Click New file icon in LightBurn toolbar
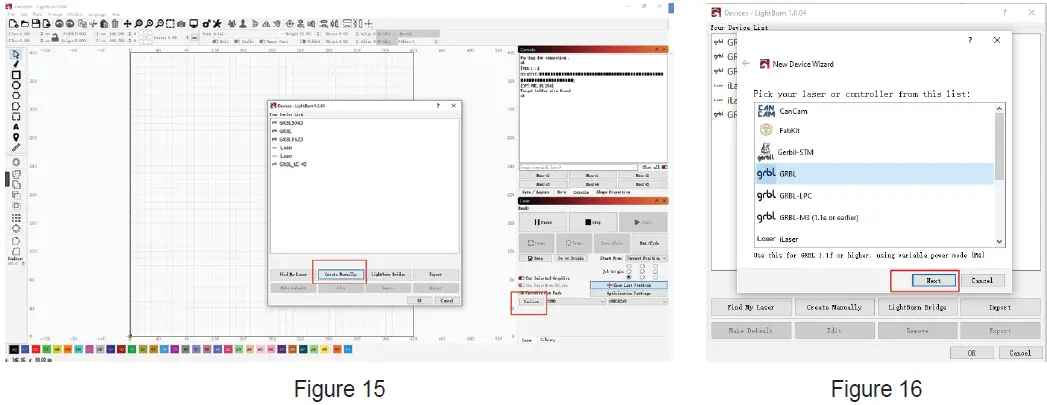This screenshot has height=405, width=1047. point(13,24)
